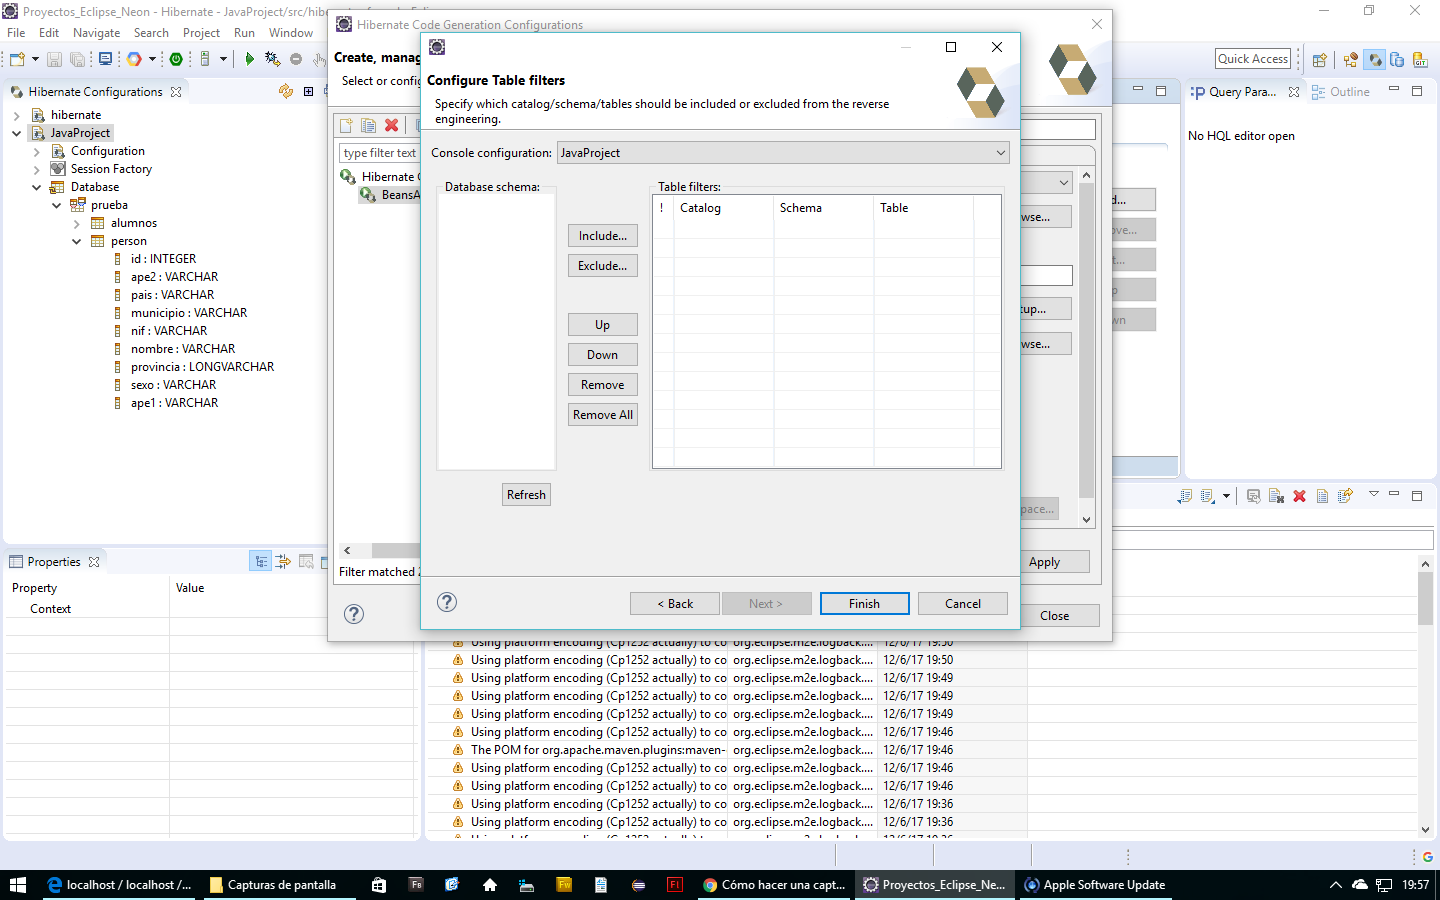Open the Navigate menu

pyautogui.click(x=96, y=33)
